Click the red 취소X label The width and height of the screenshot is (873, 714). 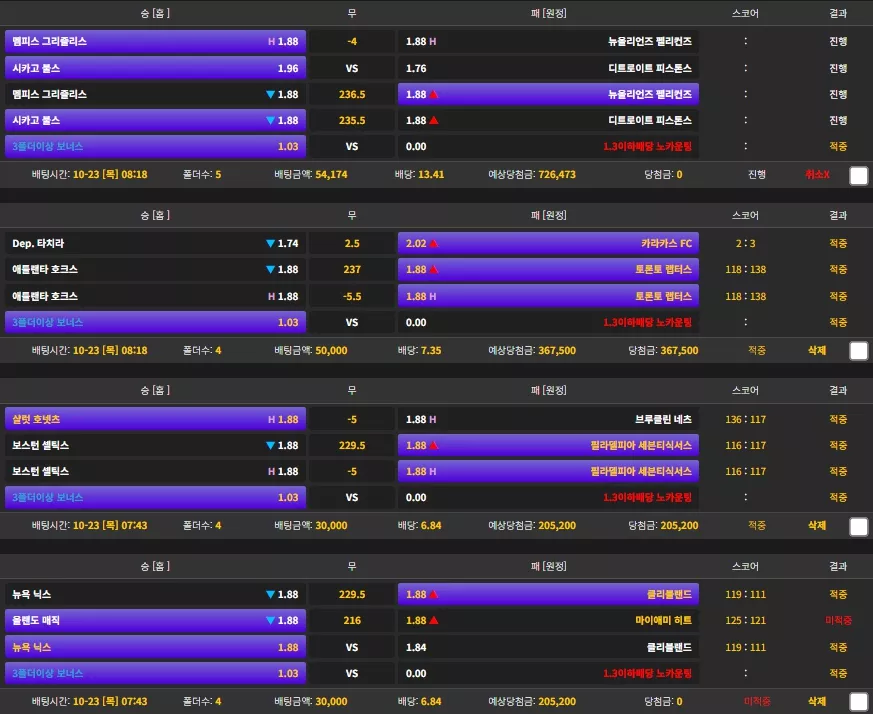pyautogui.click(x=817, y=174)
